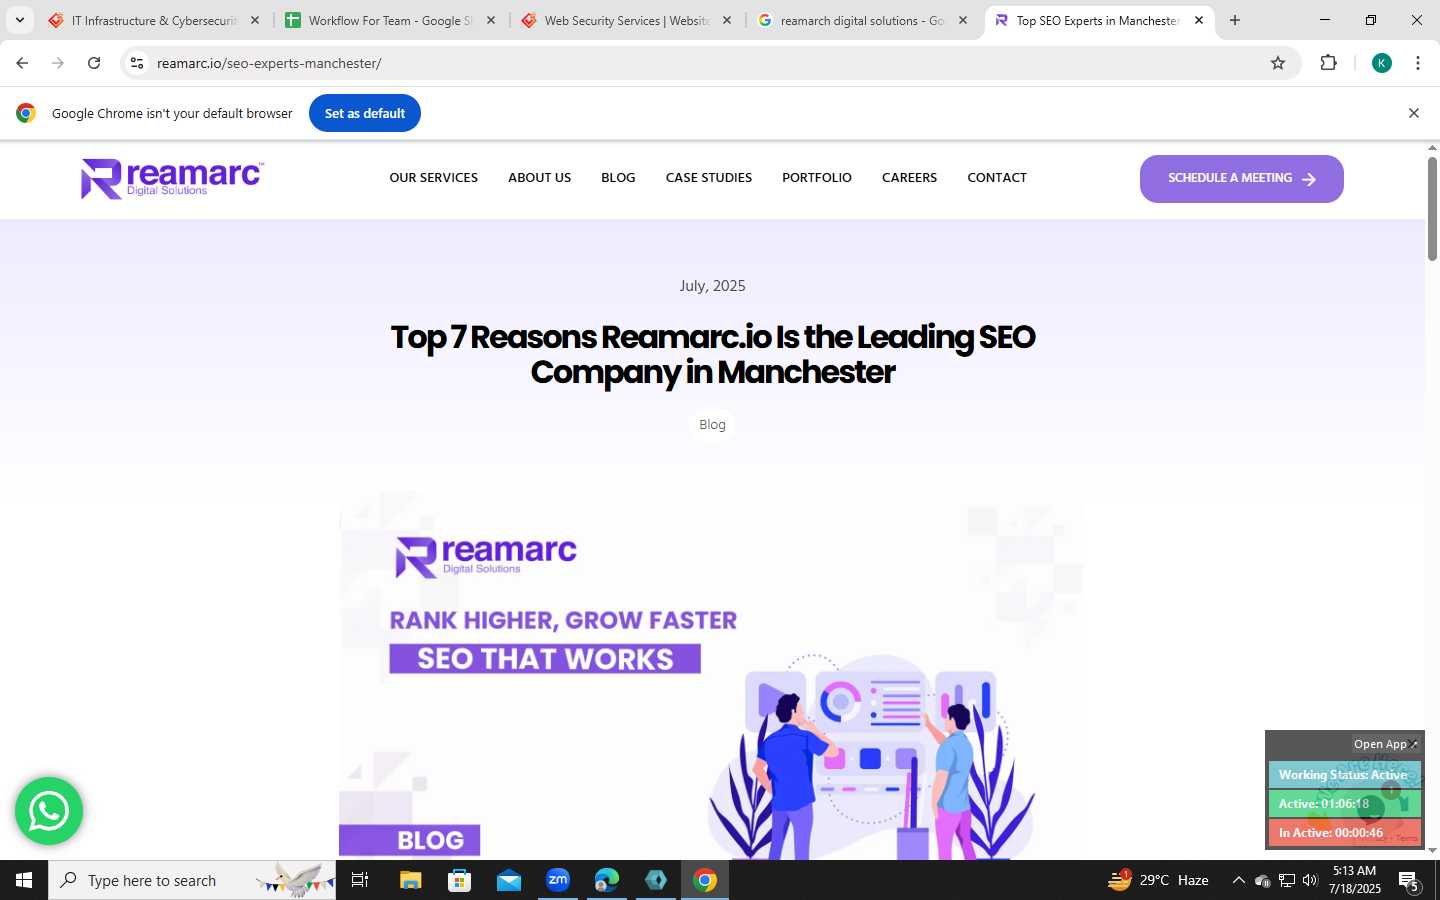Open the OUR SERVICES menu item
This screenshot has width=1440, height=900.
tap(434, 178)
